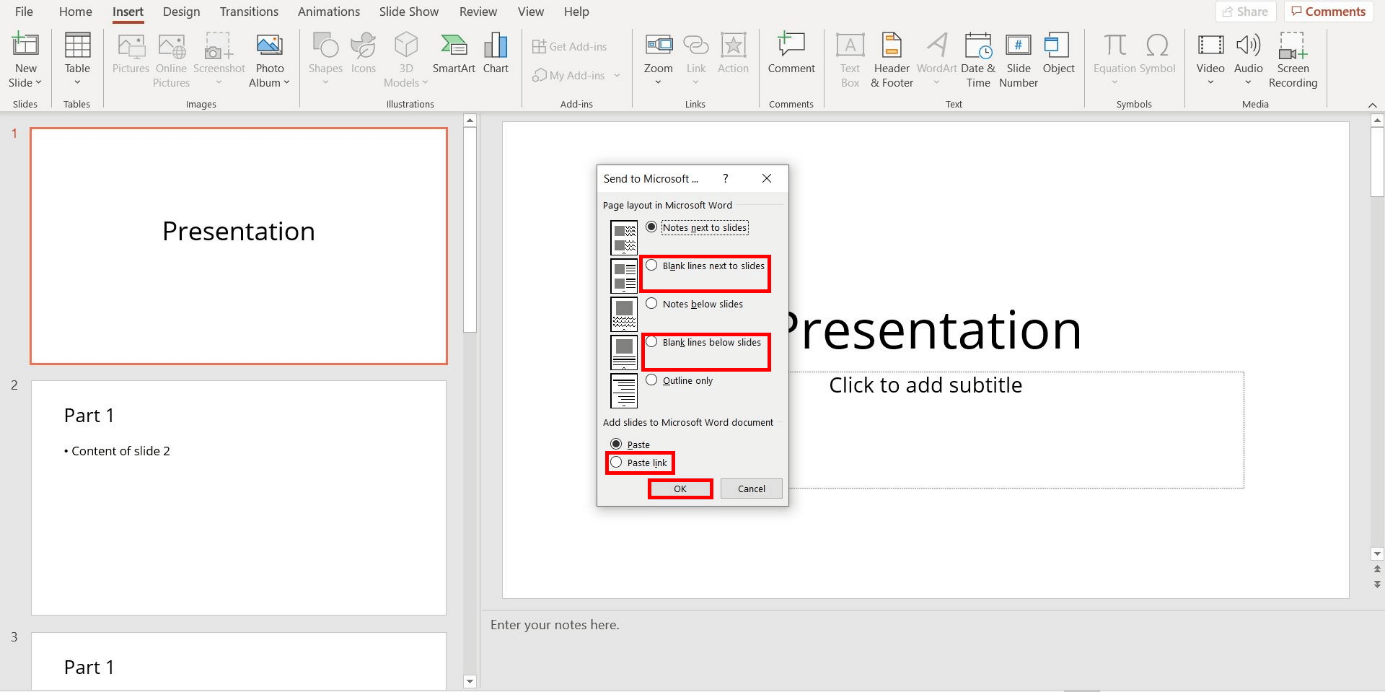Select the Paste radio button
The width and height of the screenshot is (1385, 692).
(616, 444)
